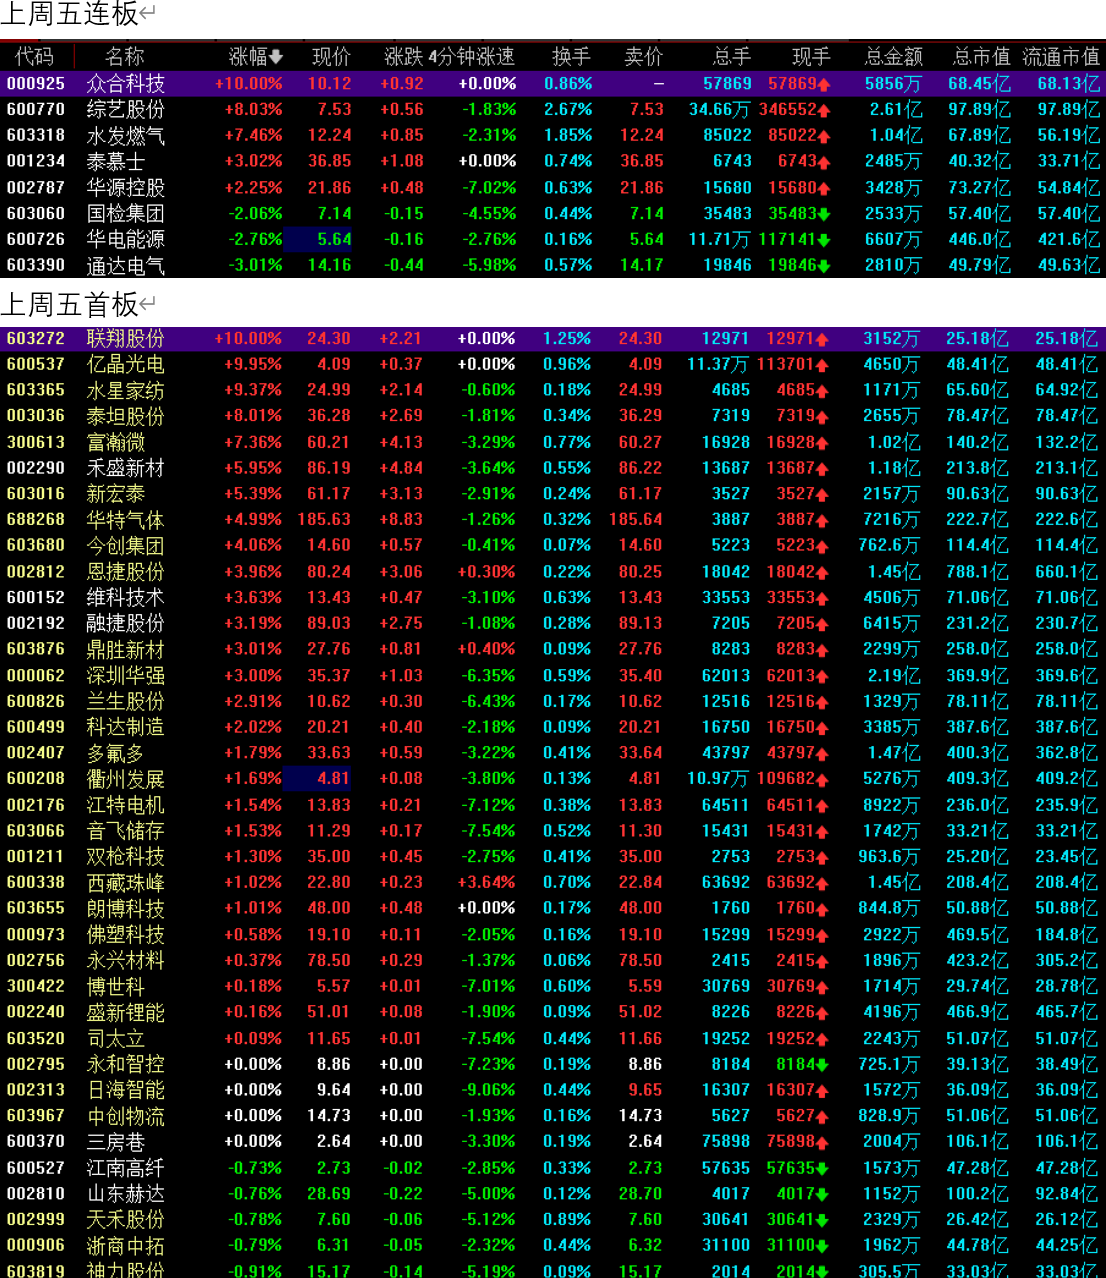Select the 通达电气 stock name
This screenshot has width=1106, height=1278.
[x=126, y=265]
